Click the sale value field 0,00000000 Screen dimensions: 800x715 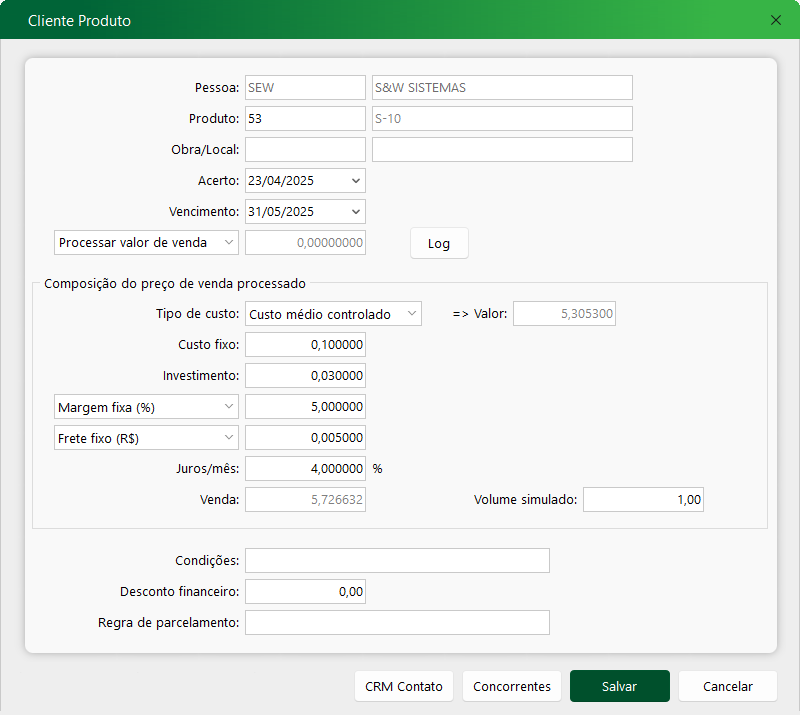pyautogui.click(x=305, y=242)
